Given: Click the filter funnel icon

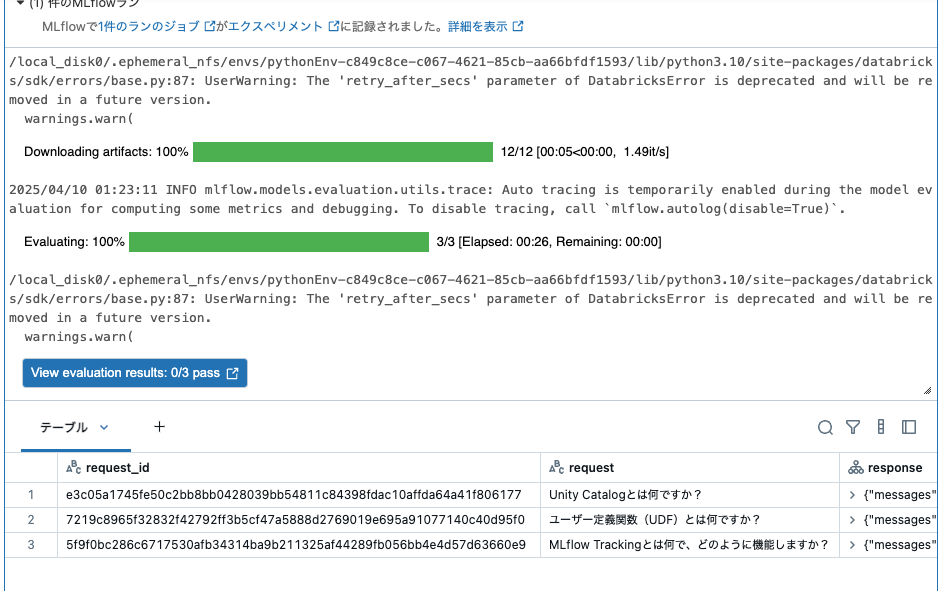Looking at the screenshot, I should click(853, 427).
